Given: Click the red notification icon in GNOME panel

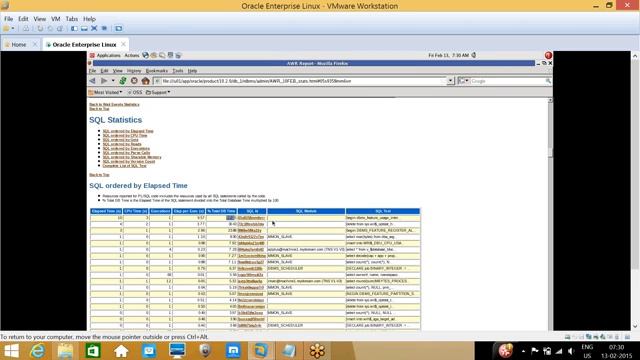Looking at the screenshot, I should pos(548,55).
